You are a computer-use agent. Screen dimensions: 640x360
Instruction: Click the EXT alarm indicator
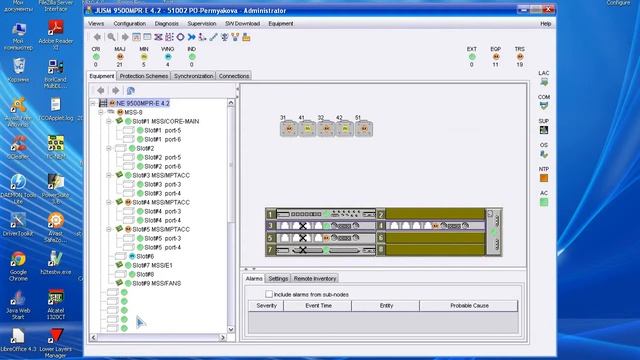click(x=472, y=57)
